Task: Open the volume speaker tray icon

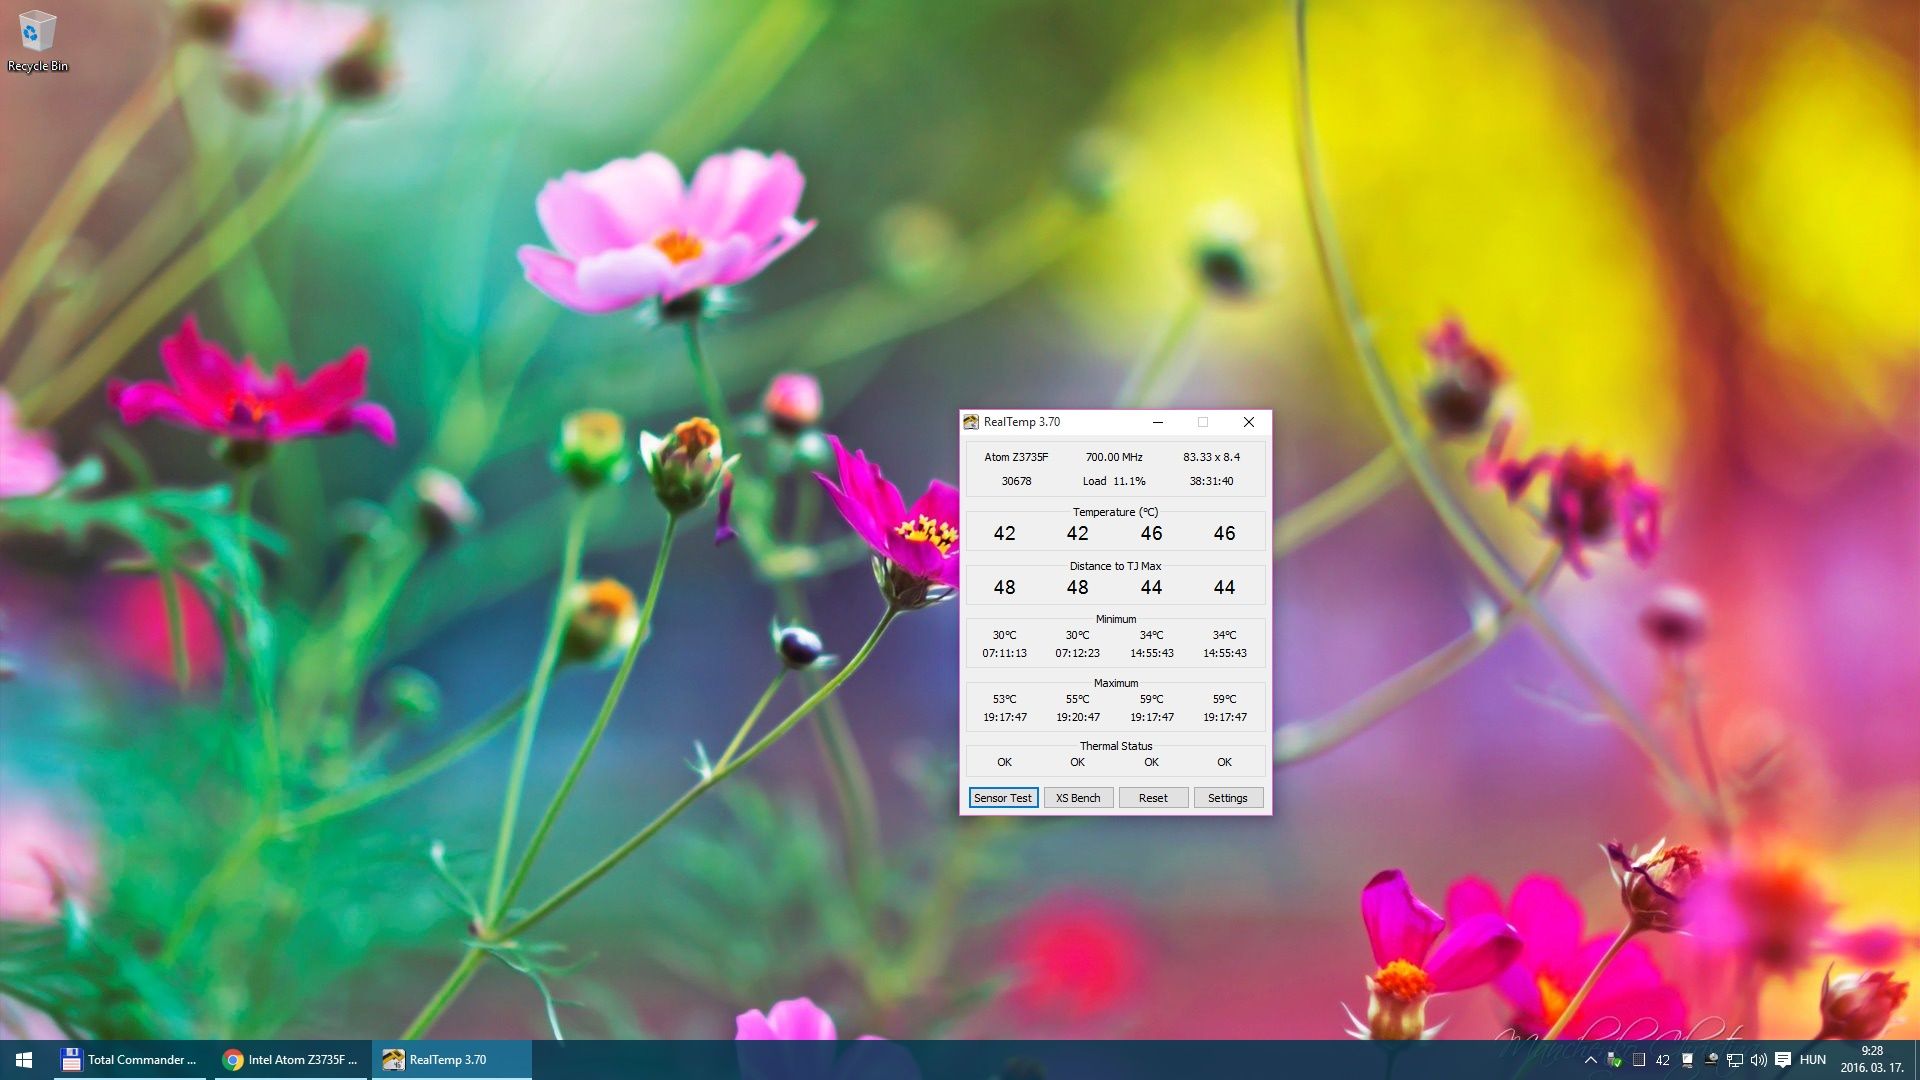Action: 1759,1060
